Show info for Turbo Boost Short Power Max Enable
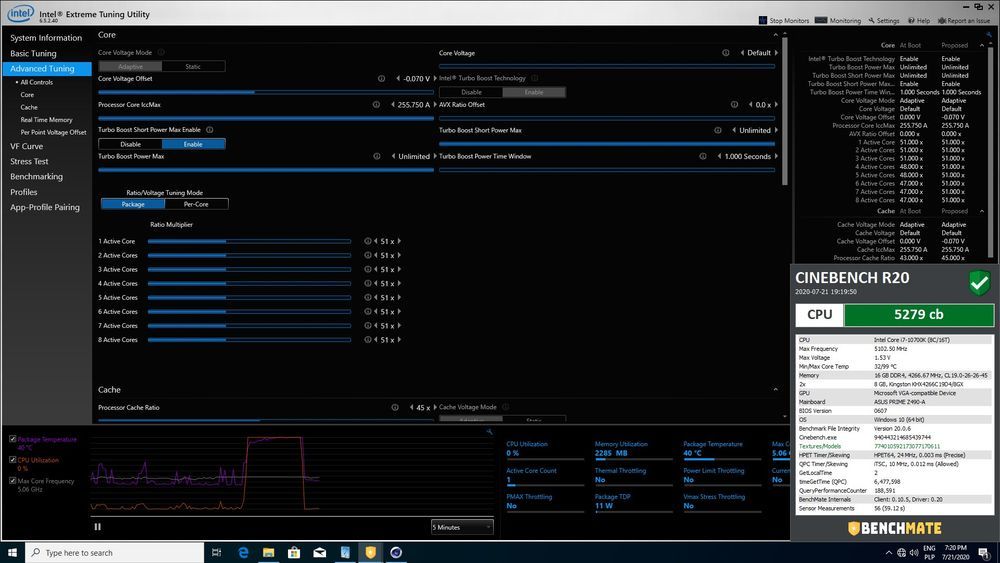The height and width of the screenshot is (563, 1000). tap(210, 129)
